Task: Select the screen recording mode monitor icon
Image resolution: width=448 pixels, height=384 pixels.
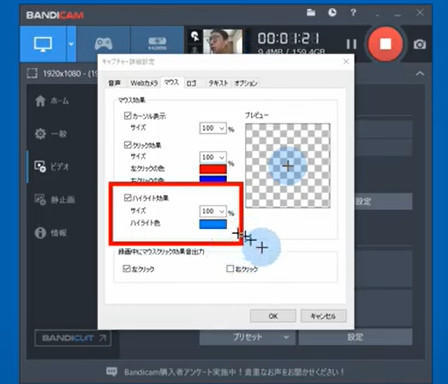Action: [x=43, y=44]
